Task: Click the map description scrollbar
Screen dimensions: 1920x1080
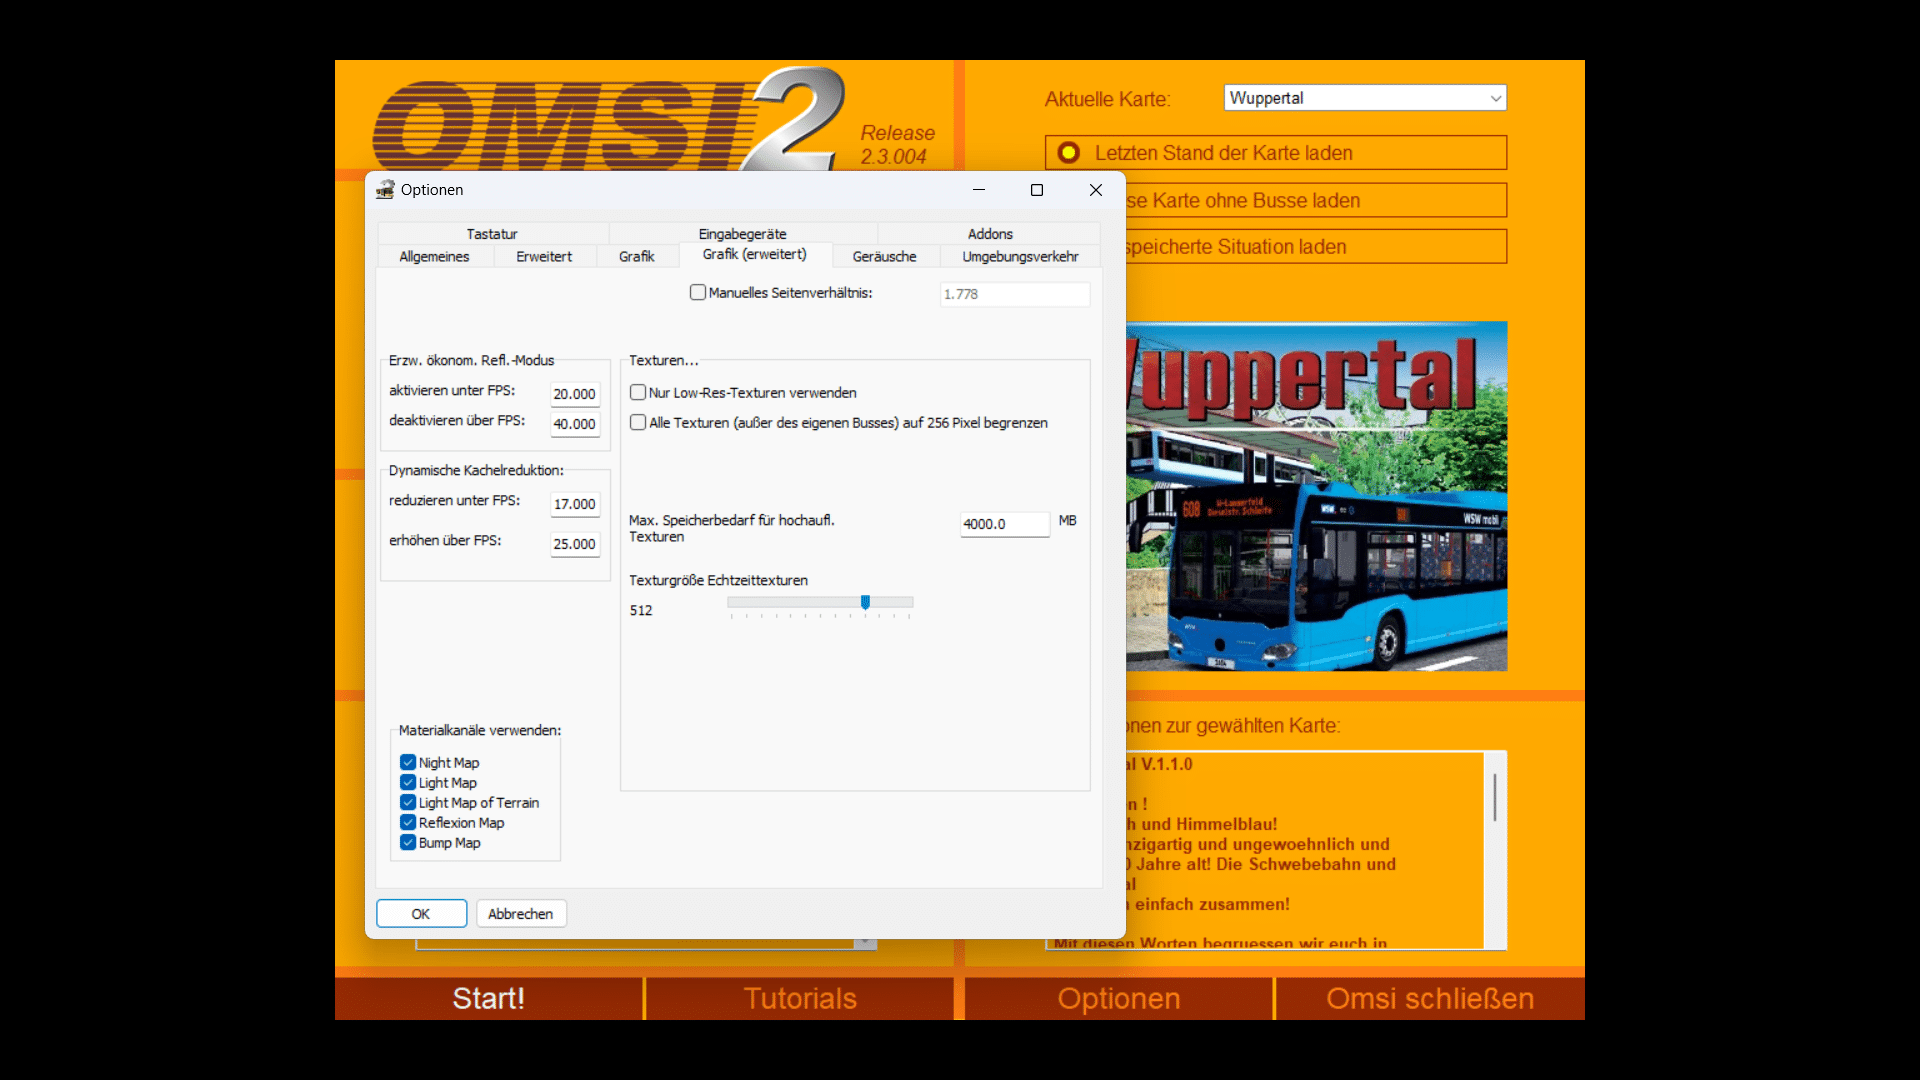Action: (1495, 797)
